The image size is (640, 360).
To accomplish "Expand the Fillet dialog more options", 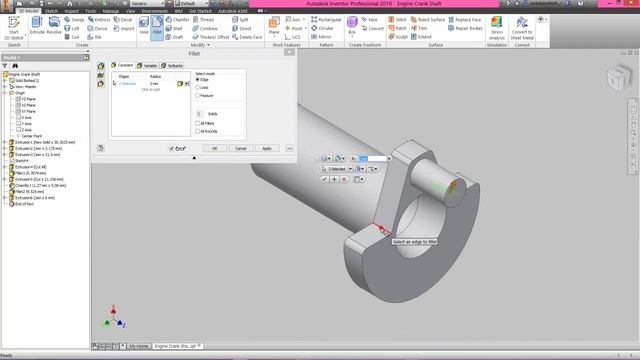I will [x=289, y=148].
